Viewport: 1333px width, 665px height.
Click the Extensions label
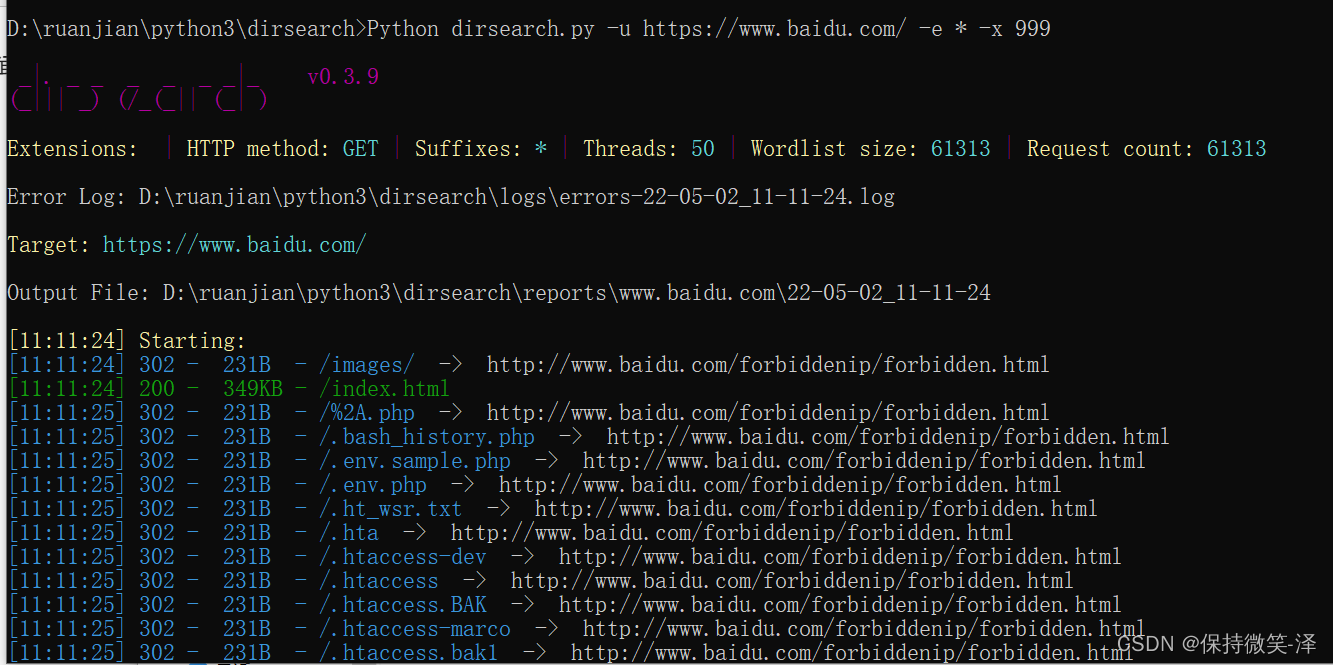tap(72, 149)
